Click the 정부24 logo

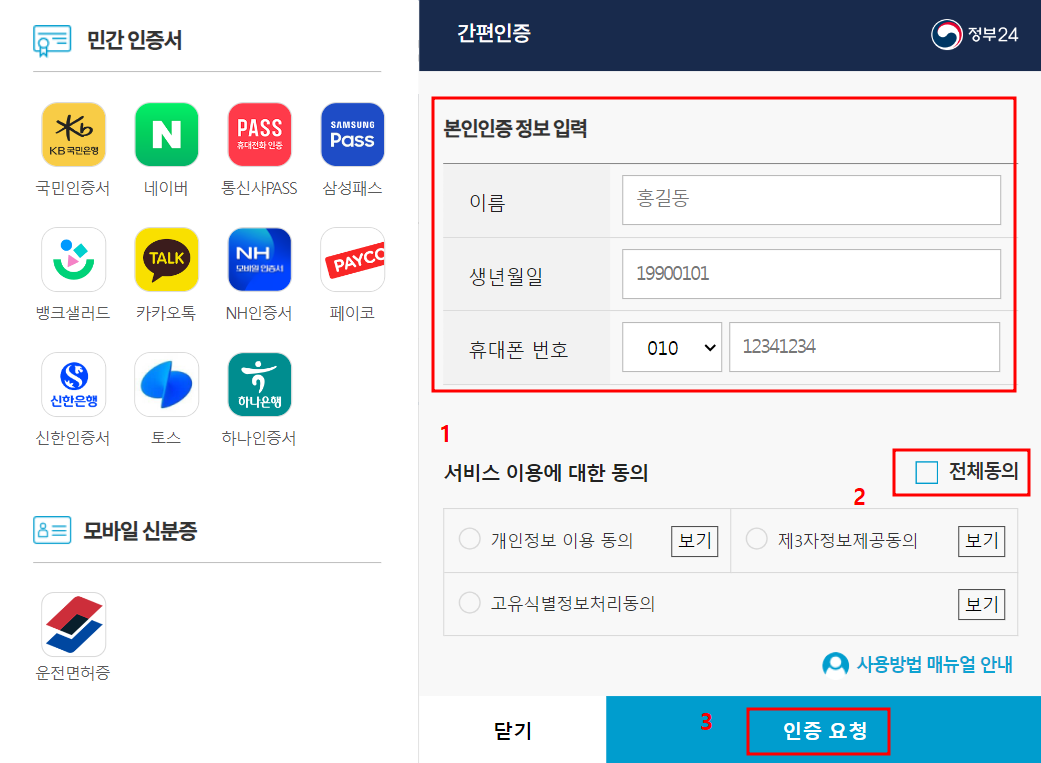974,35
